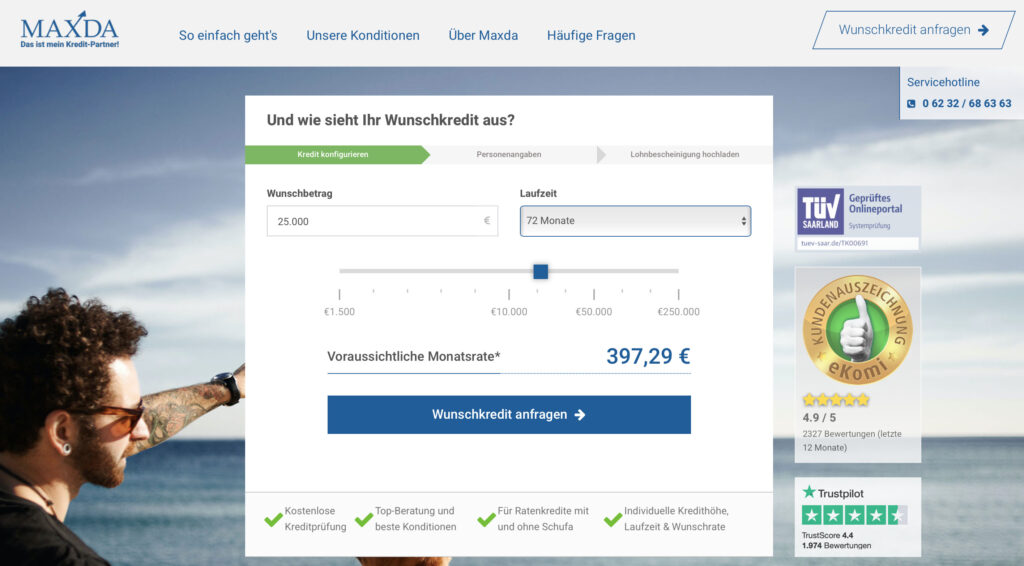Click TrustScore 4.4 text
The height and width of the screenshot is (566, 1024).
[x=827, y=535]
